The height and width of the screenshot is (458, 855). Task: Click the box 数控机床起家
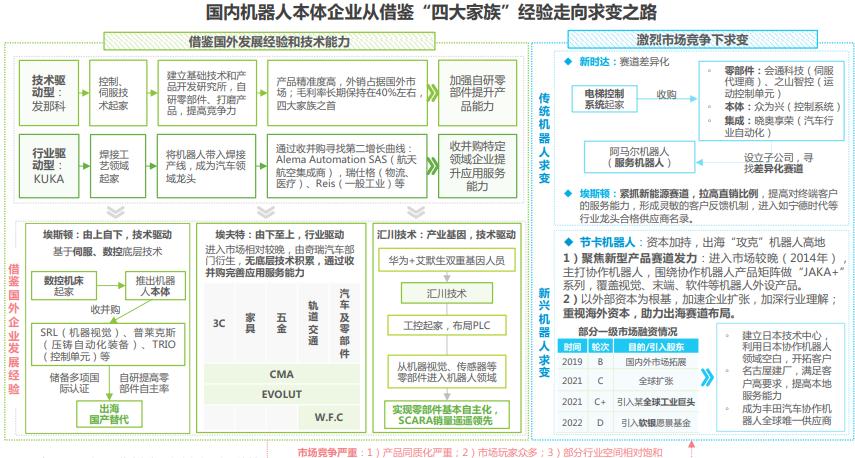tap(64, 286)
